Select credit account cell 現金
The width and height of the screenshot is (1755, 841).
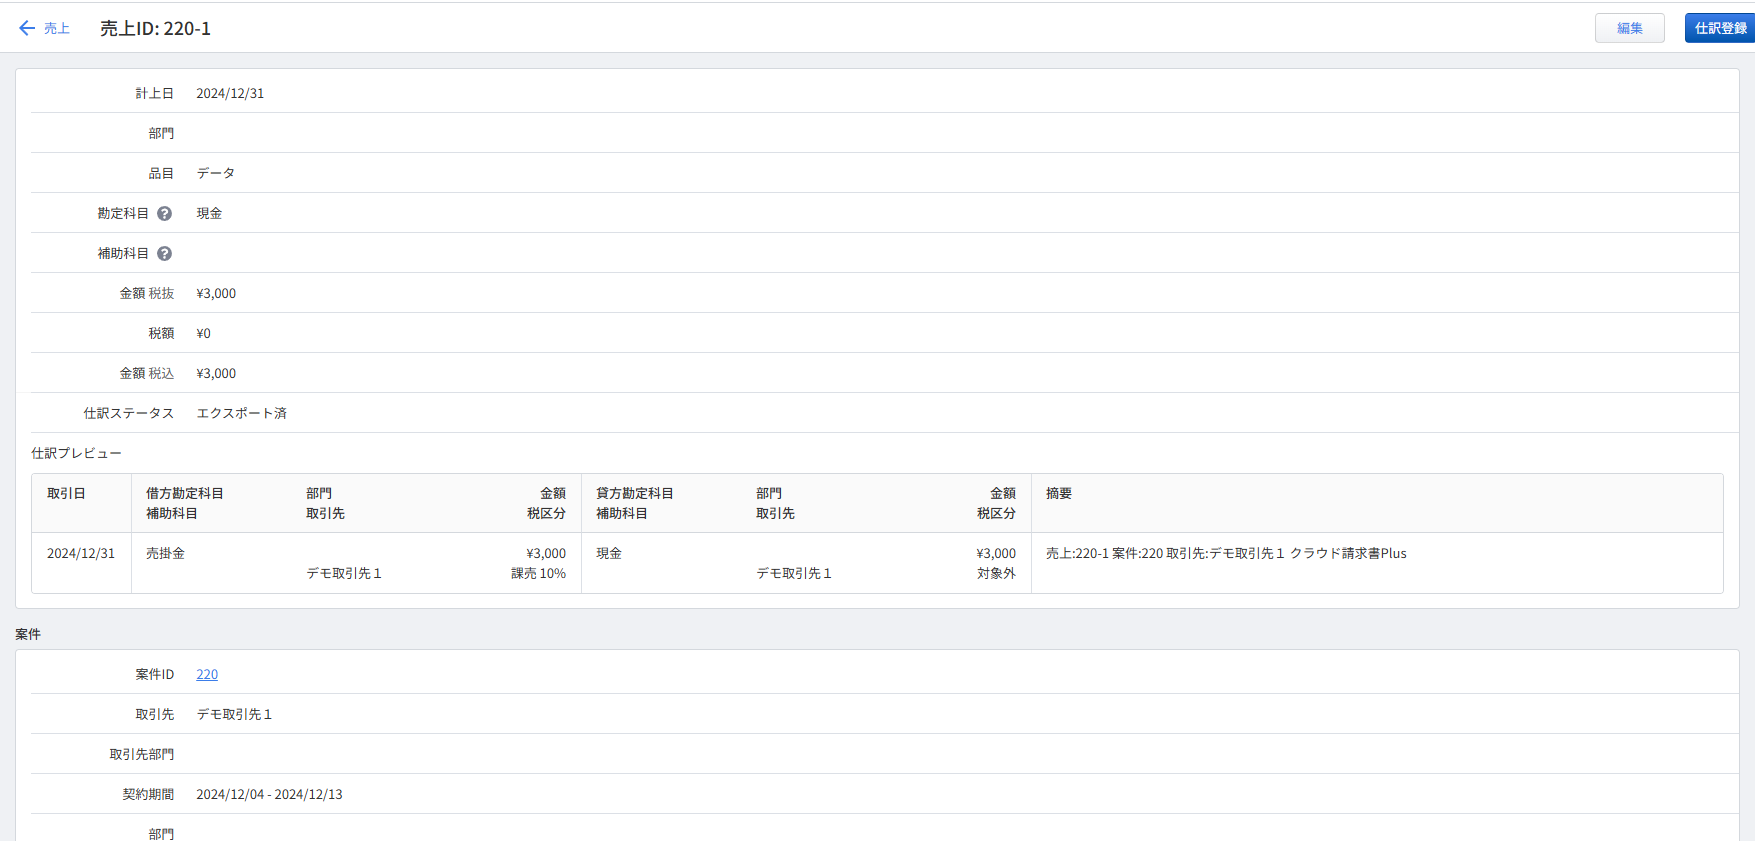[x=609, y=553]
